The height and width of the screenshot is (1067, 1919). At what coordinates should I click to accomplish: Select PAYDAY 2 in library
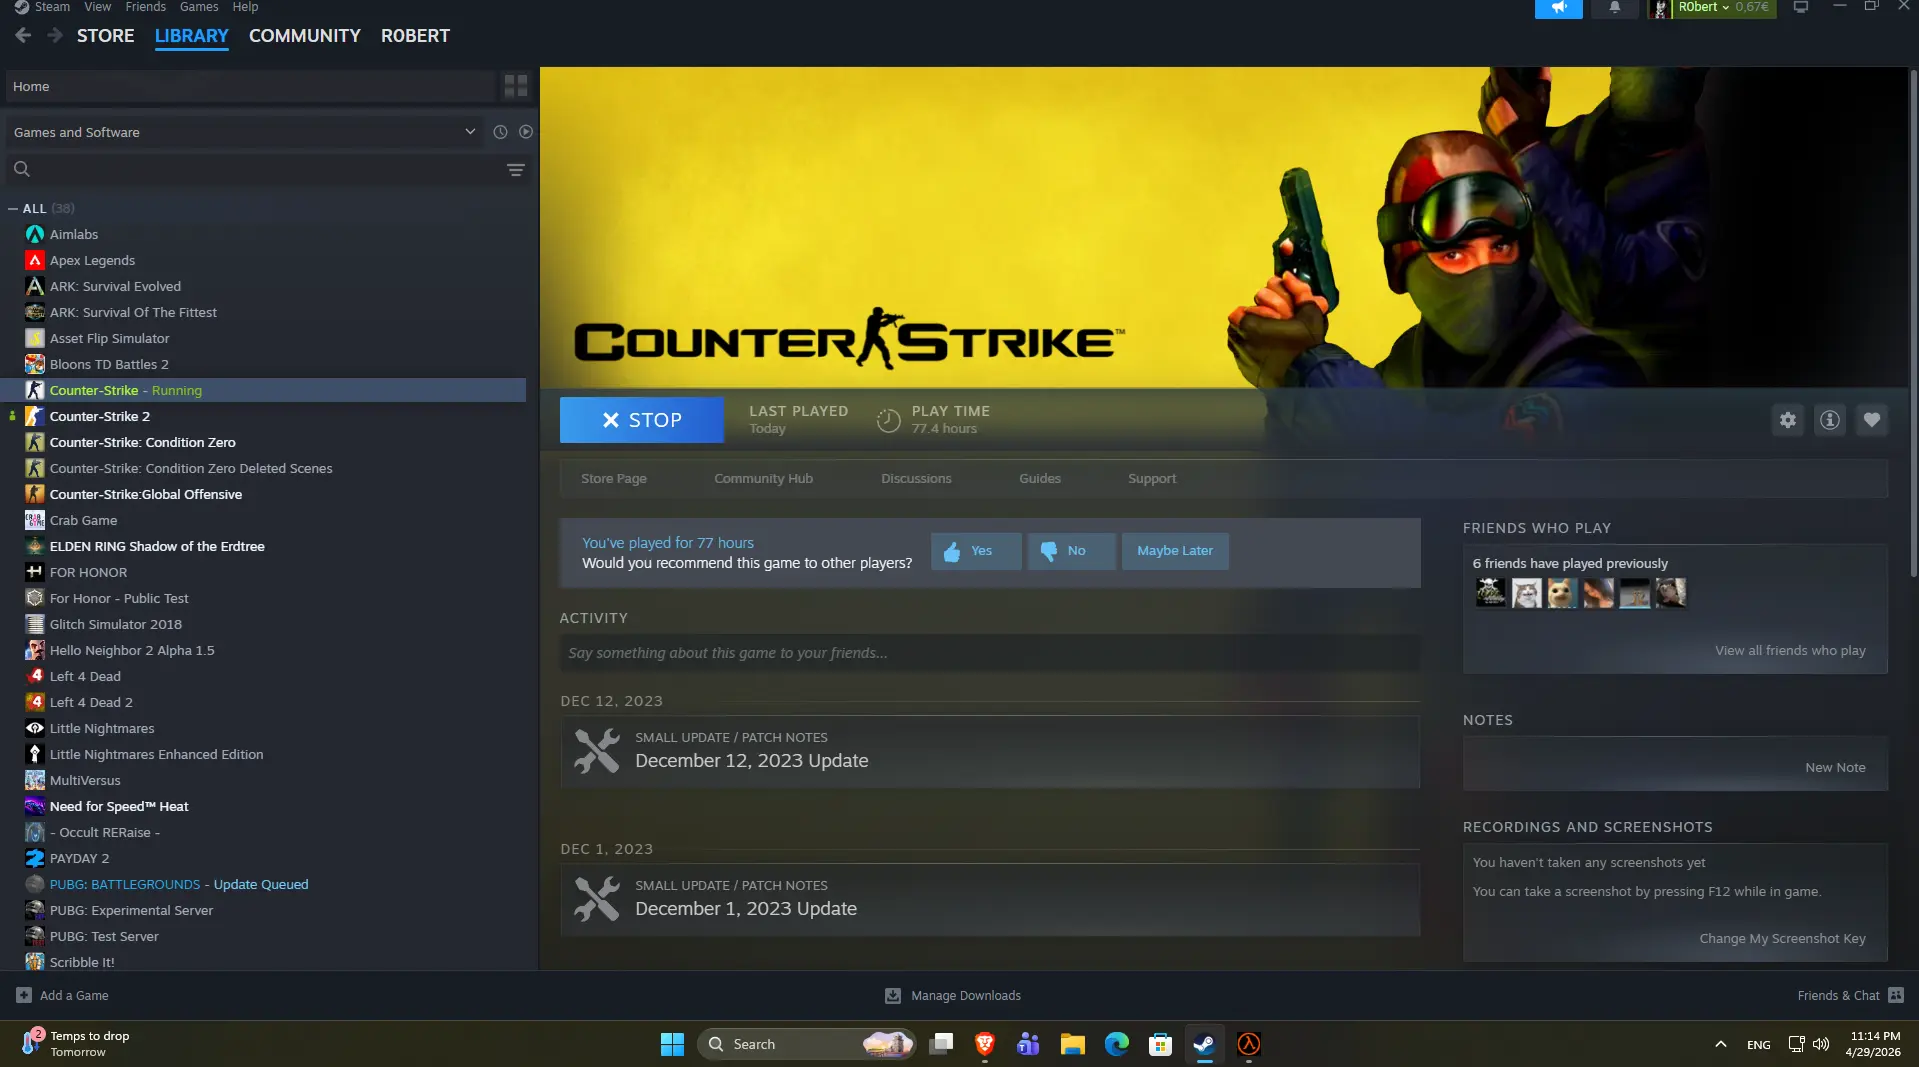pos(80,859)
